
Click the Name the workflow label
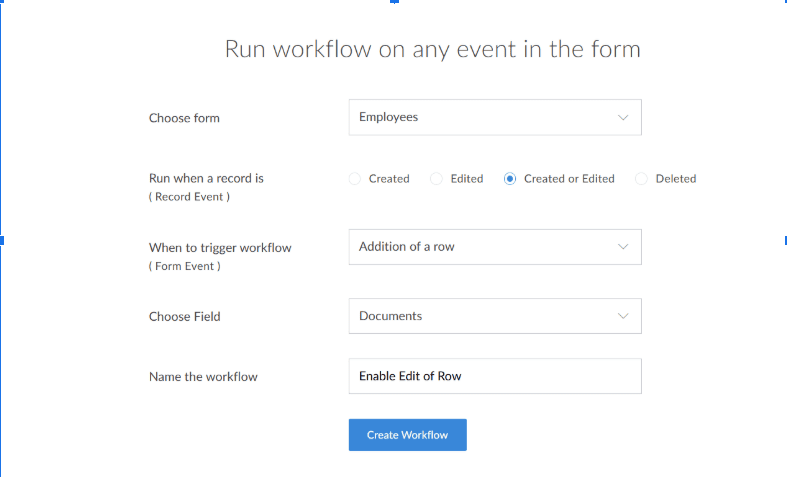coord(203,377)
